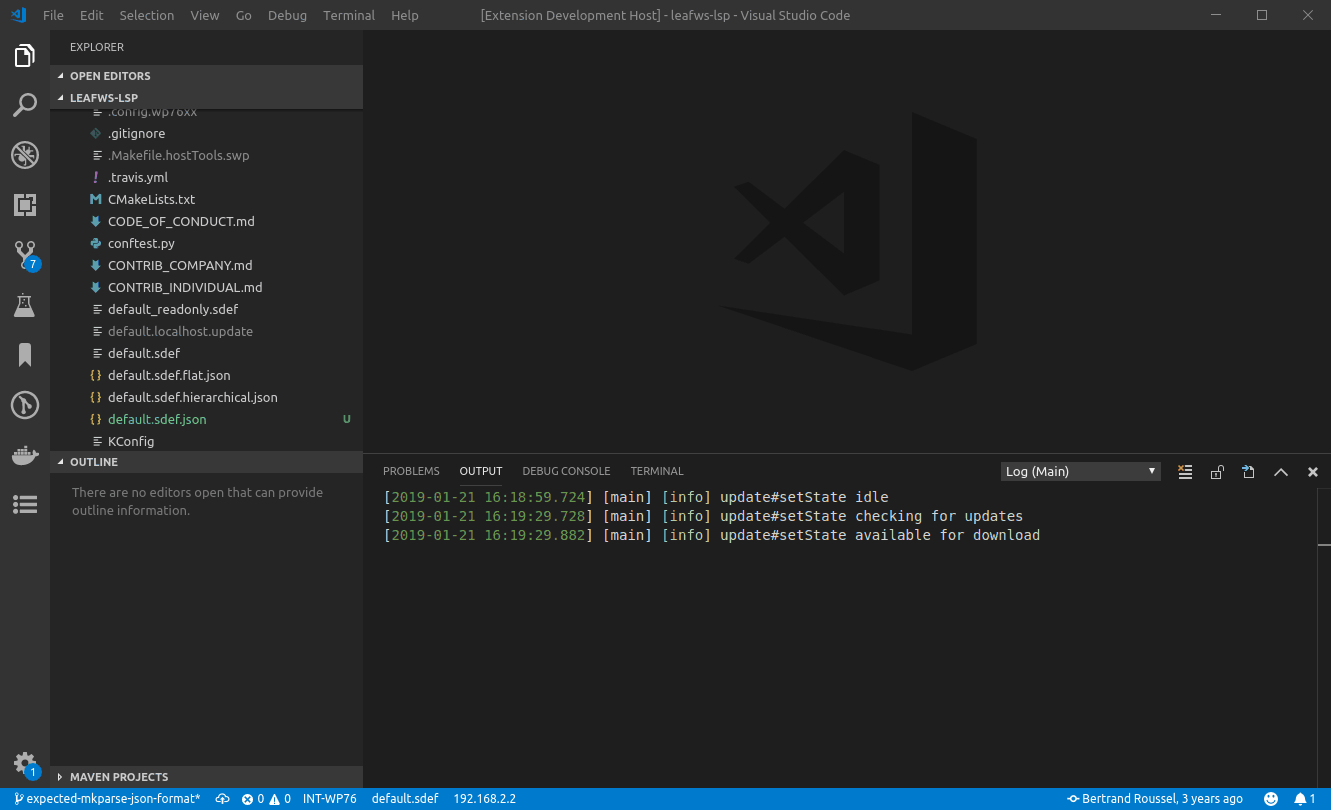Open the log output file icon

1249,472
